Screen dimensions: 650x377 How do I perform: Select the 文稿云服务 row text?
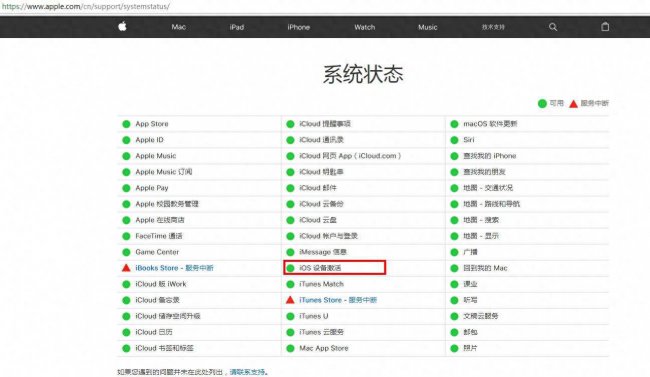tap(481, 316)
